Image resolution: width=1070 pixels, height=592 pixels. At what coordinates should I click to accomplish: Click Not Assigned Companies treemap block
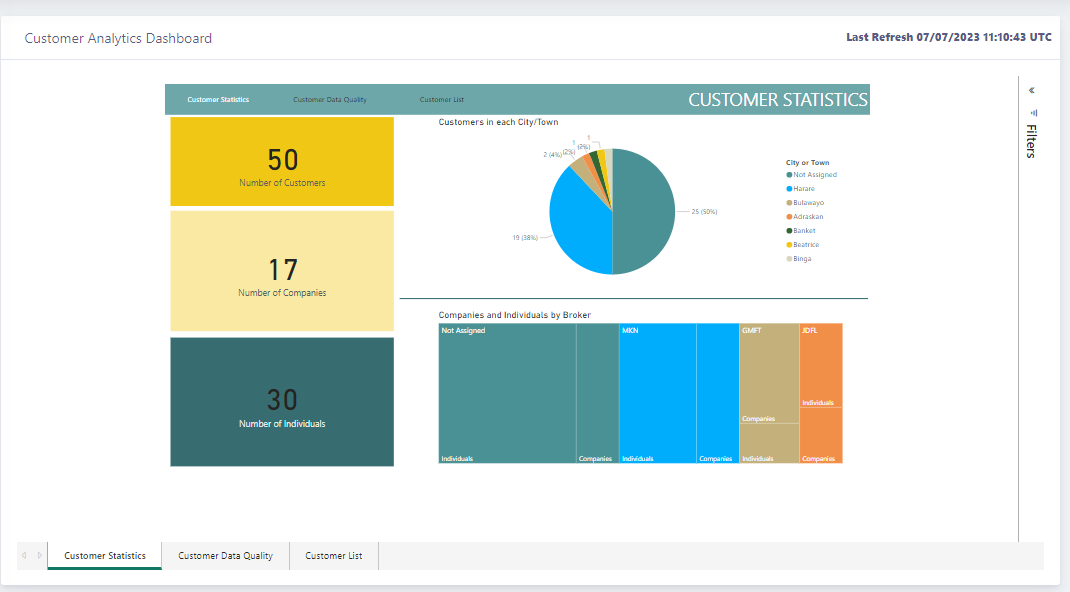coord(598,394)
